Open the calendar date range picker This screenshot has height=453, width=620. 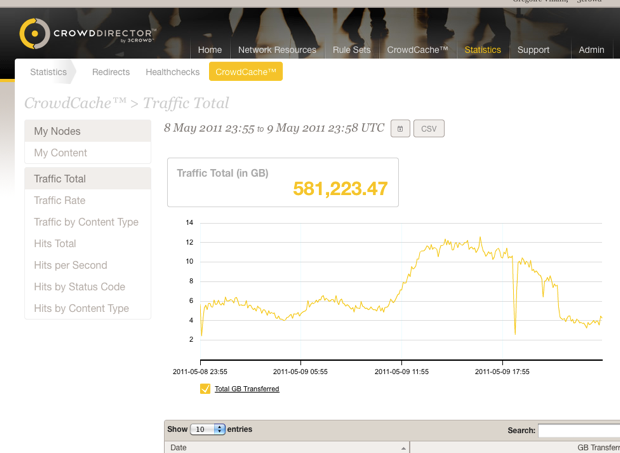click(400, 129)
